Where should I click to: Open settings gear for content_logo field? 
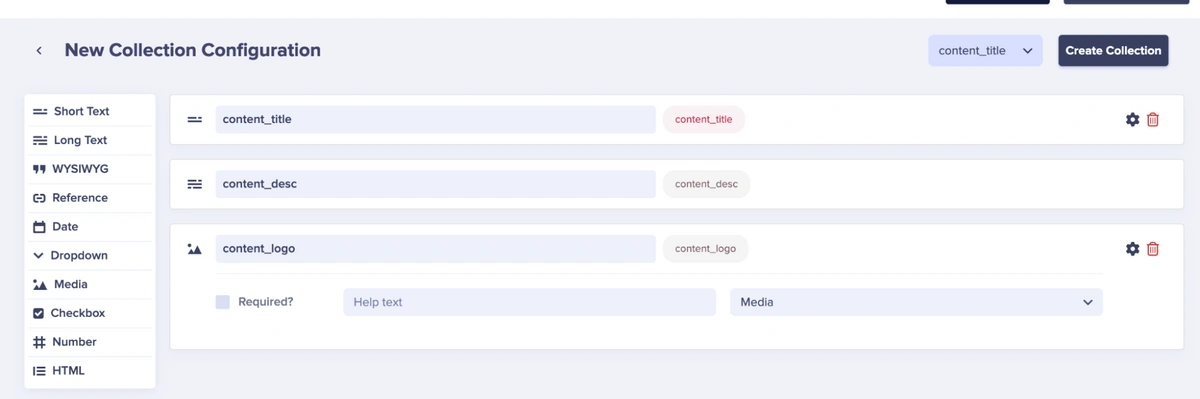click(x=1132, y=248)
